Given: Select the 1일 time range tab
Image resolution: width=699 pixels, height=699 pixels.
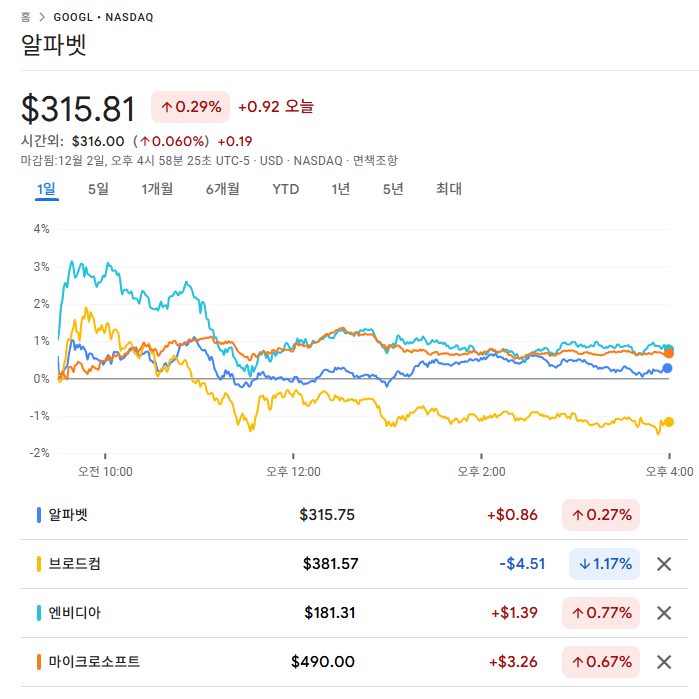Looking at the screenshot, I should point(47,189).
